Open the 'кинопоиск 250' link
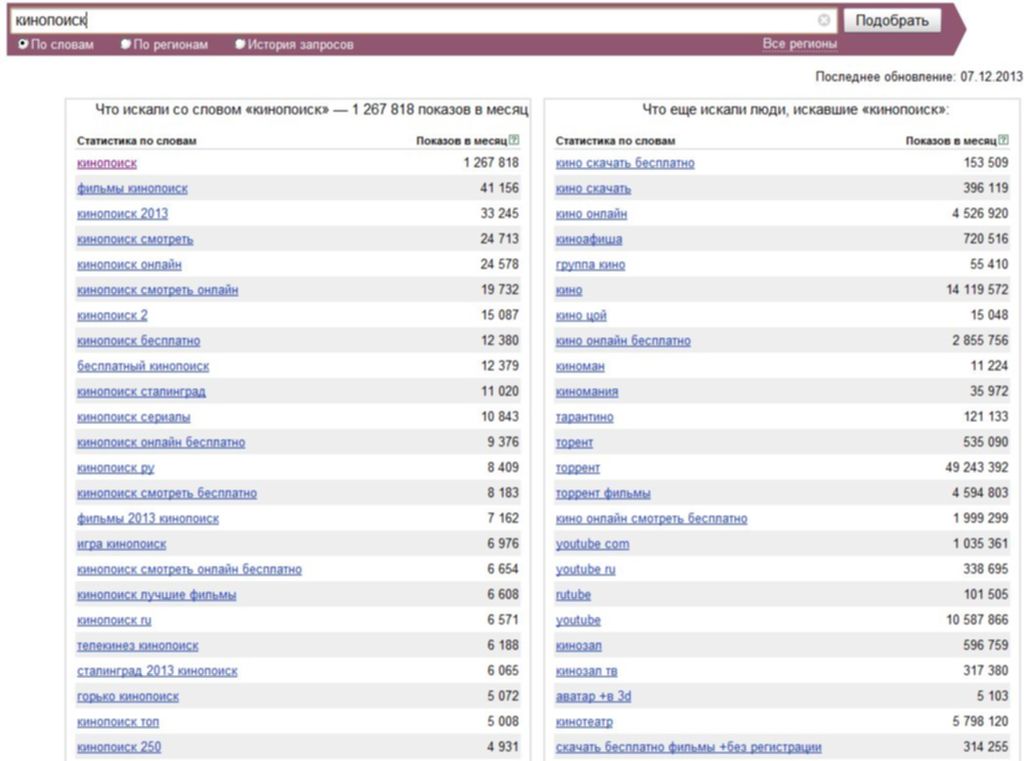The height and width of the screenshot is (761, 1024). pos(119,747)
